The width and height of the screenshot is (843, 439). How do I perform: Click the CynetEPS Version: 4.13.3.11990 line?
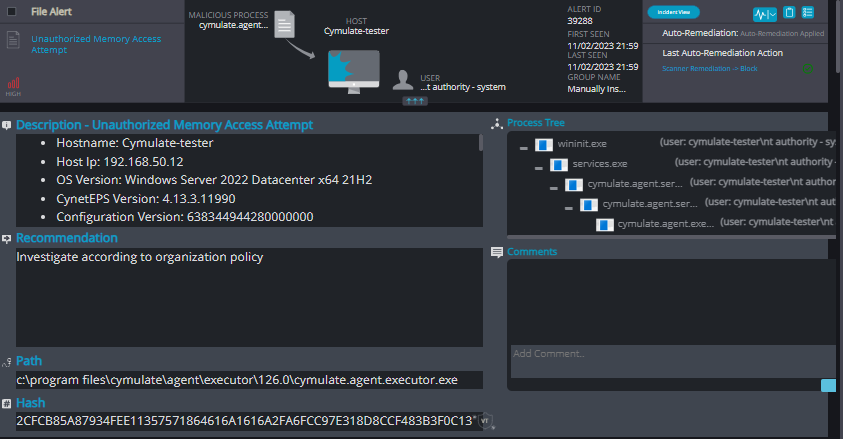tap(146, 199)
